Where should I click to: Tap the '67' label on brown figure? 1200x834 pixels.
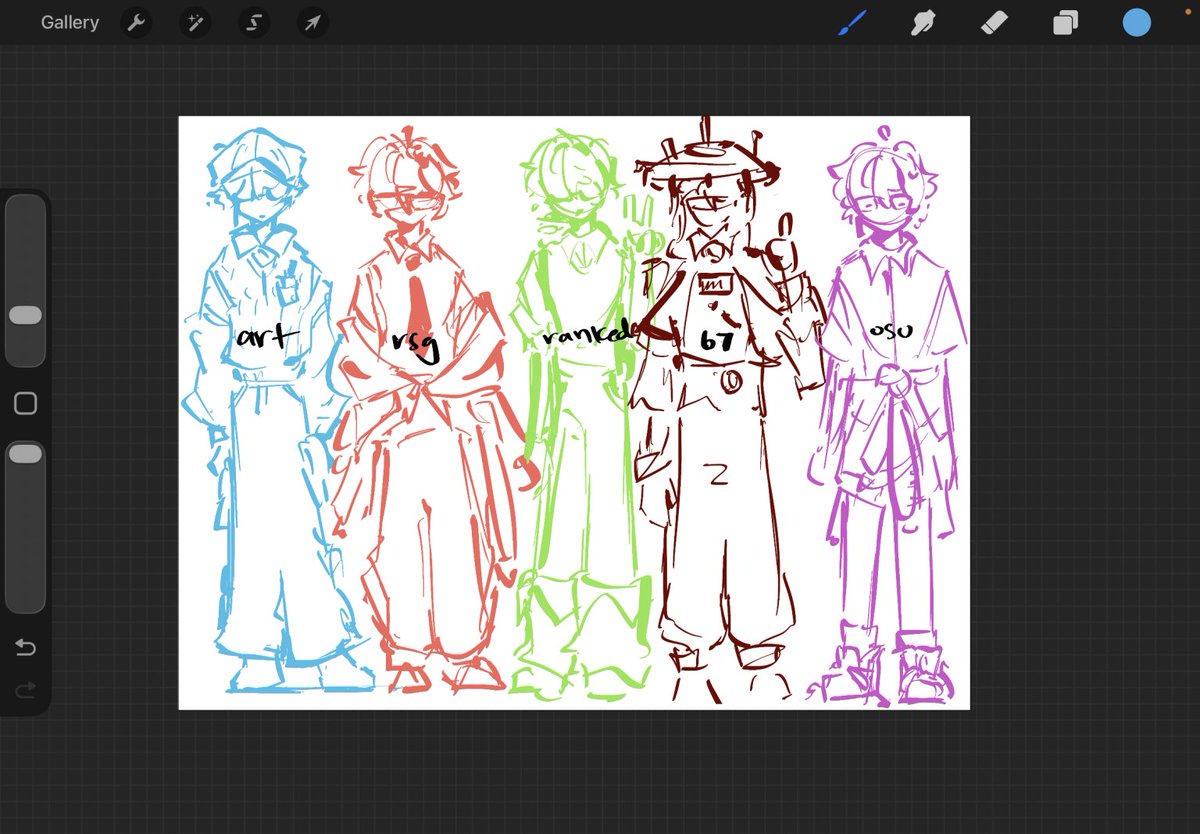[717, 340]
